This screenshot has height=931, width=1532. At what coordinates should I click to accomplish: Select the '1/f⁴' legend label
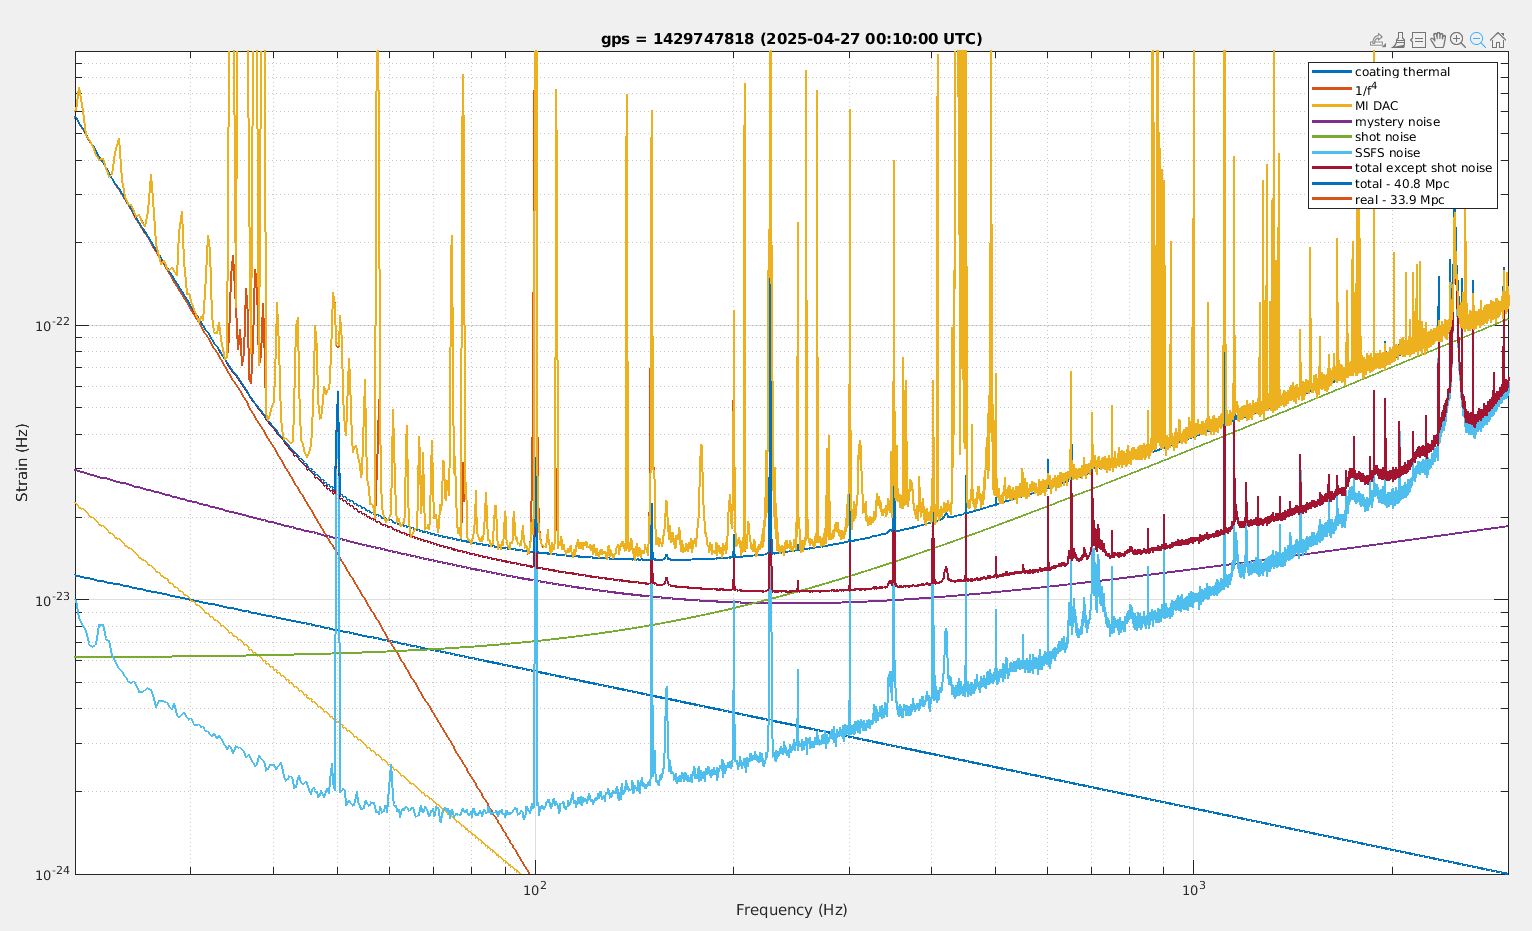click(1366, 89)
